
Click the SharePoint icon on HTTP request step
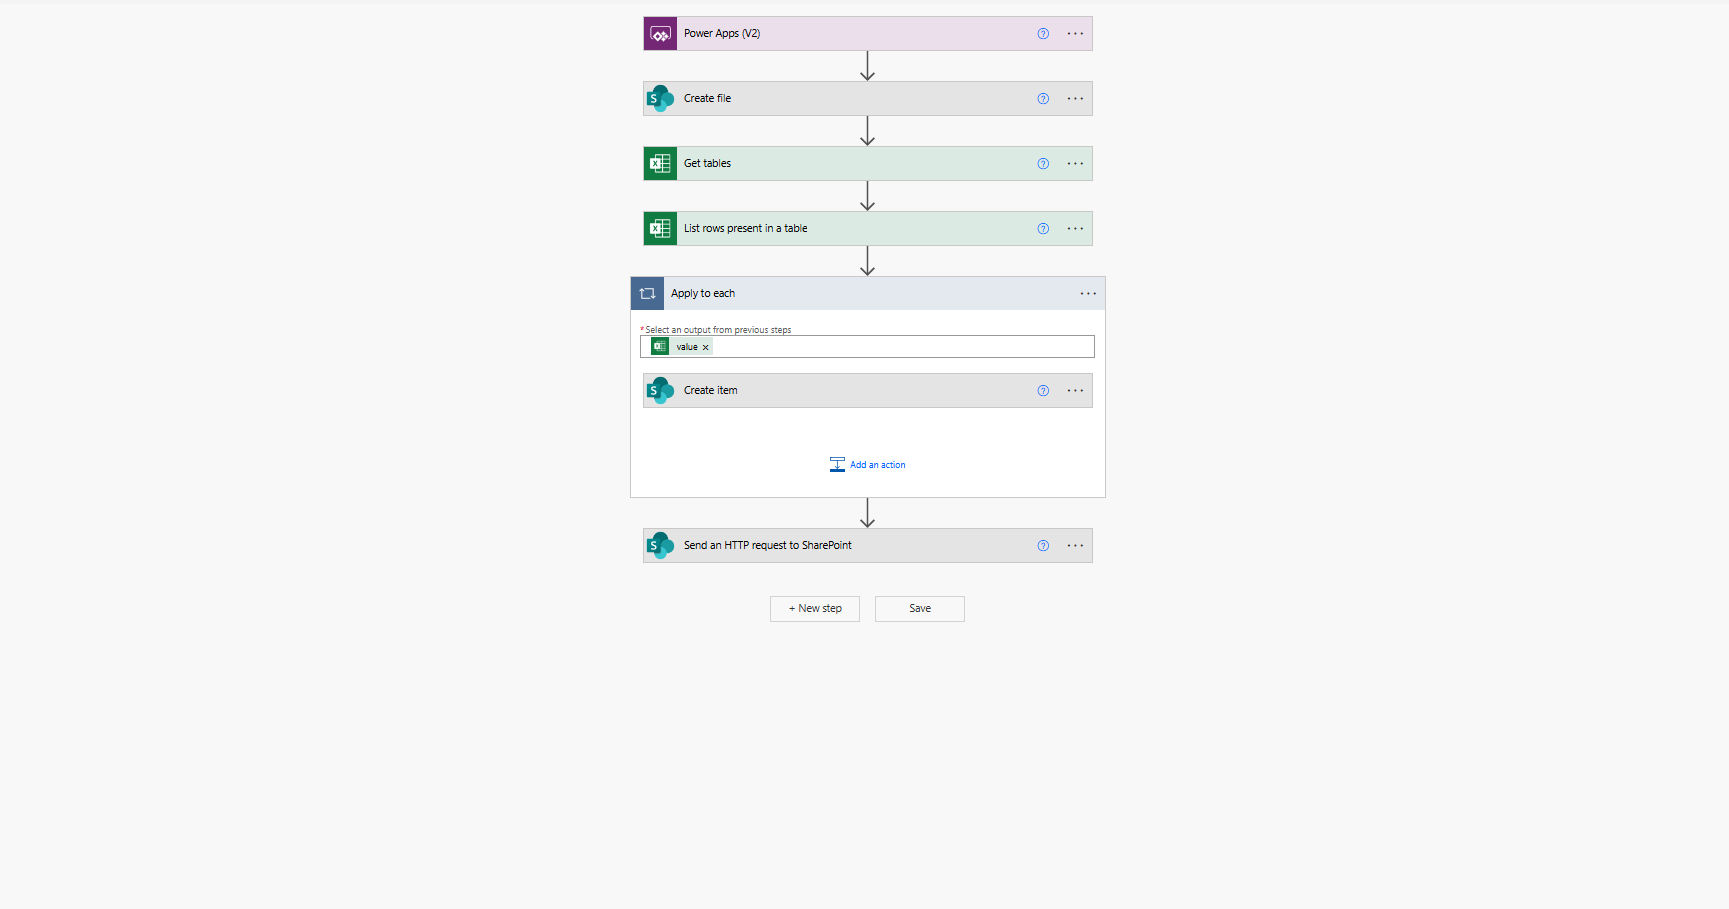(660, 546)
